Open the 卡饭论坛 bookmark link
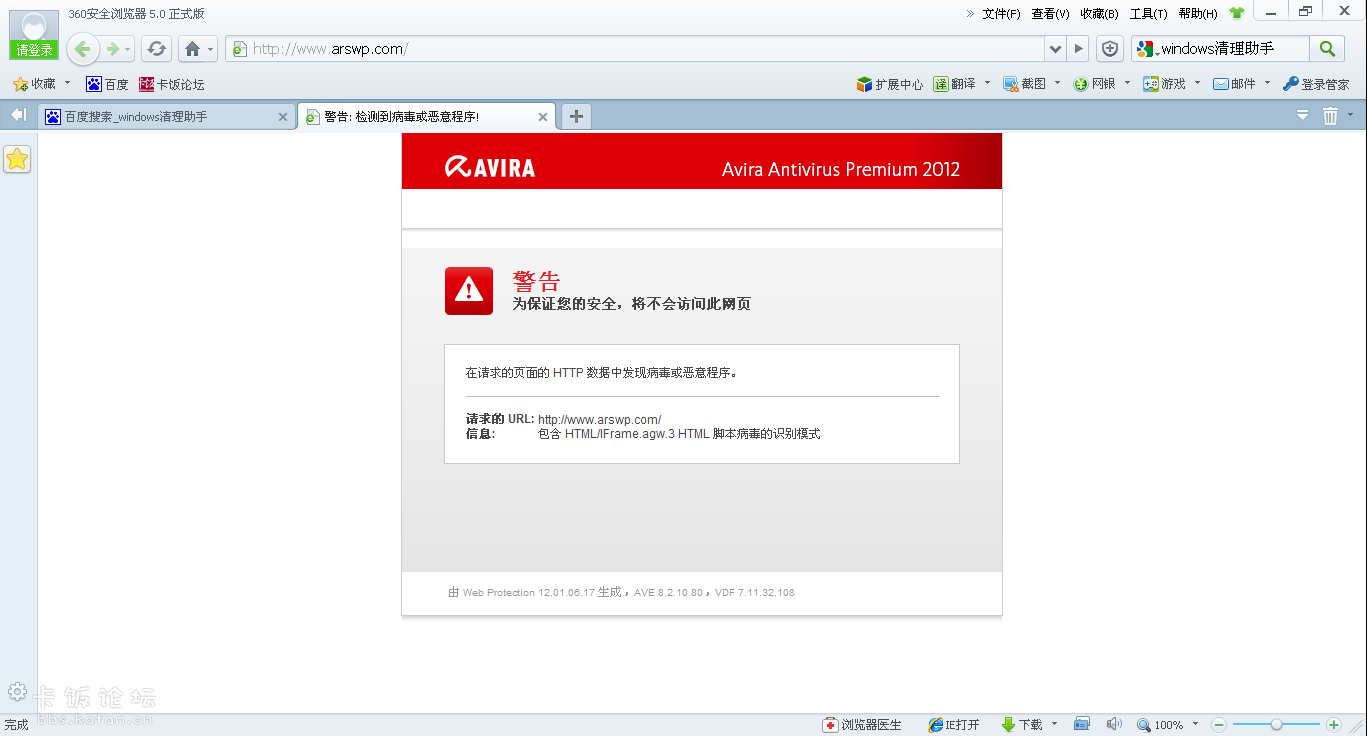The image size is (1367, 736). pyautogui.click(x=171, y=85)
